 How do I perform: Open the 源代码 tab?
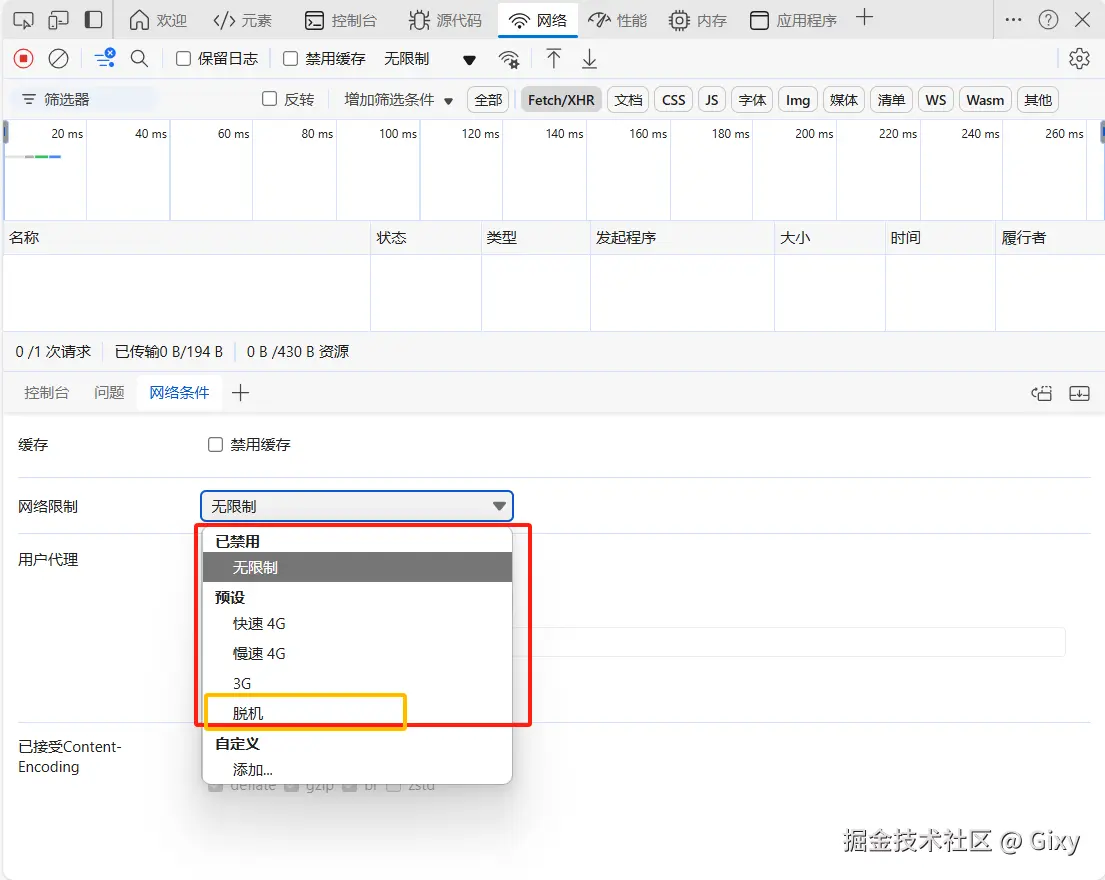[445, 20]
